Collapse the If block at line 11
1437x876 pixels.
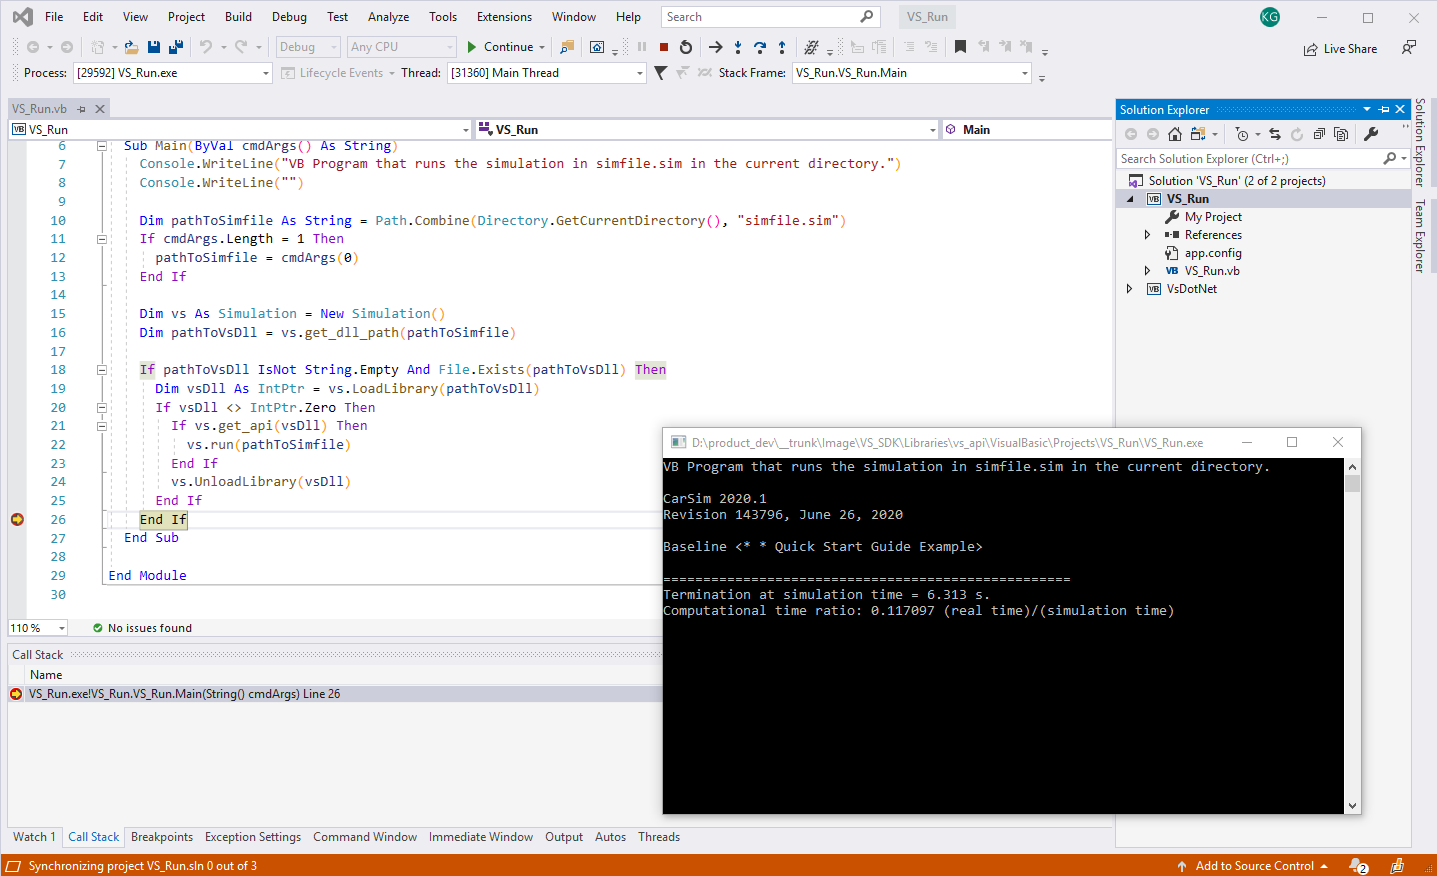click(102, 239)
